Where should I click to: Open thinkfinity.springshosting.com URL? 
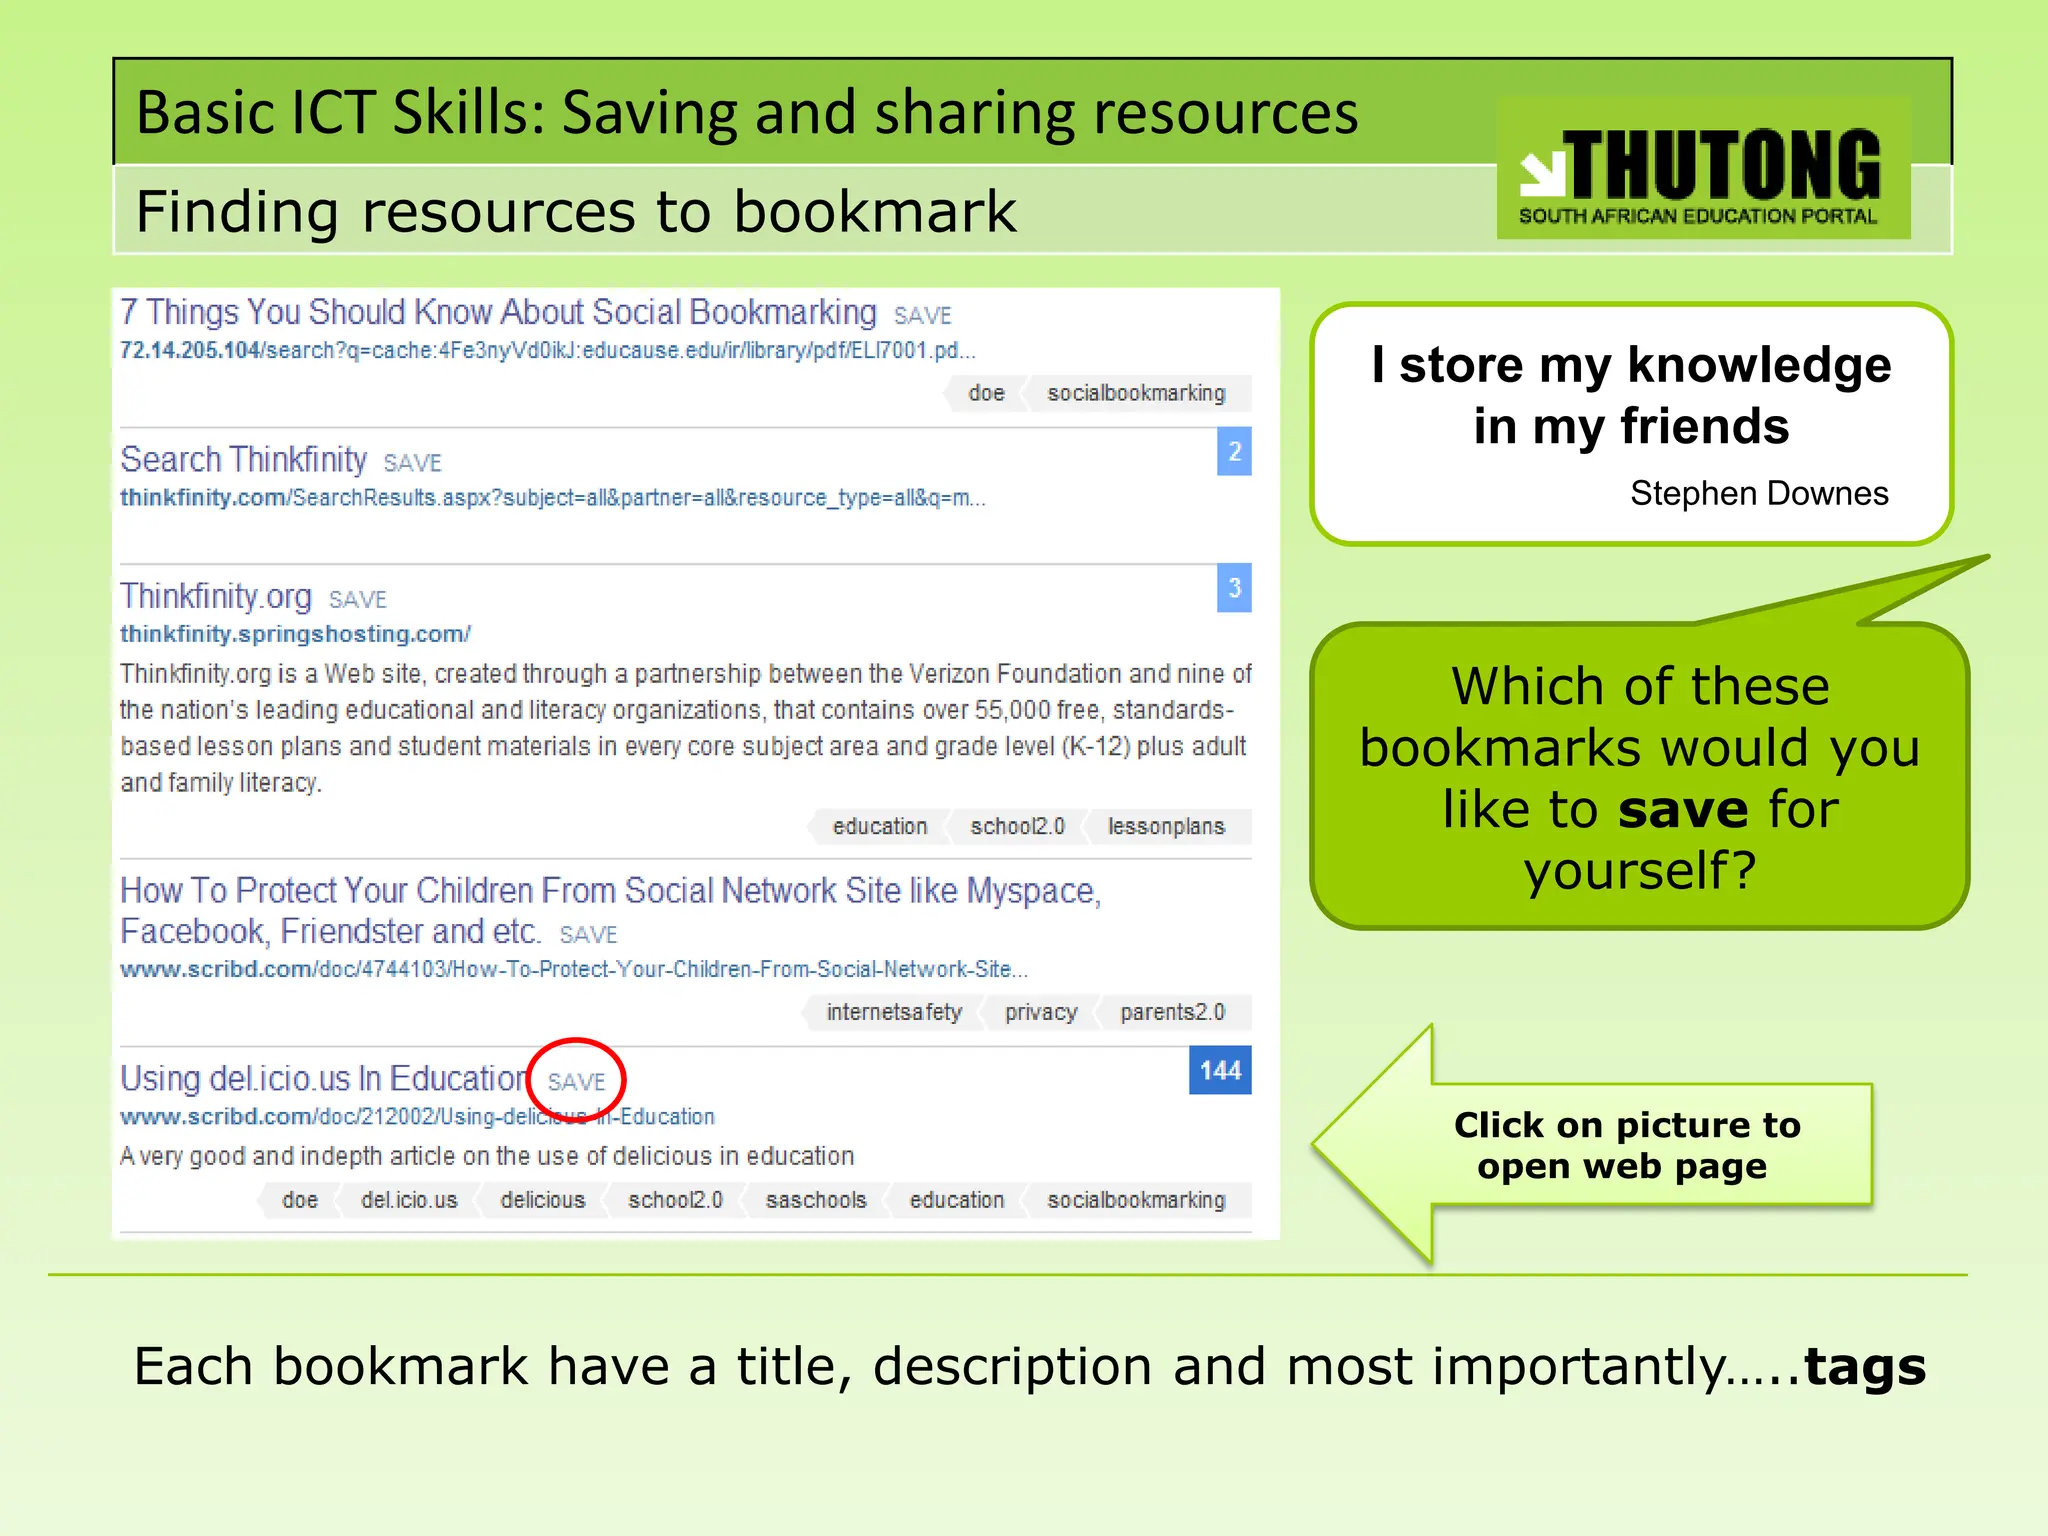coord(295,634)
